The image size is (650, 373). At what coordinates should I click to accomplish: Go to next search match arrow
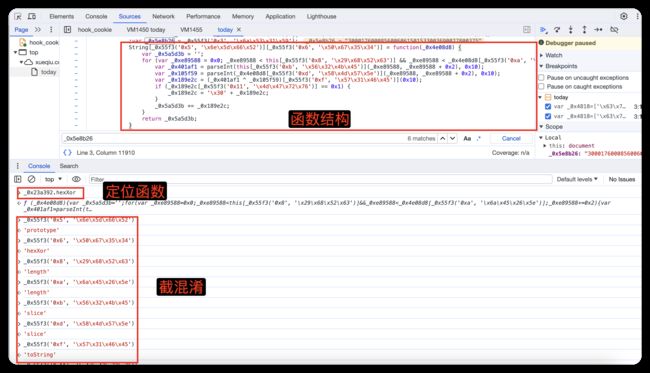453,138
